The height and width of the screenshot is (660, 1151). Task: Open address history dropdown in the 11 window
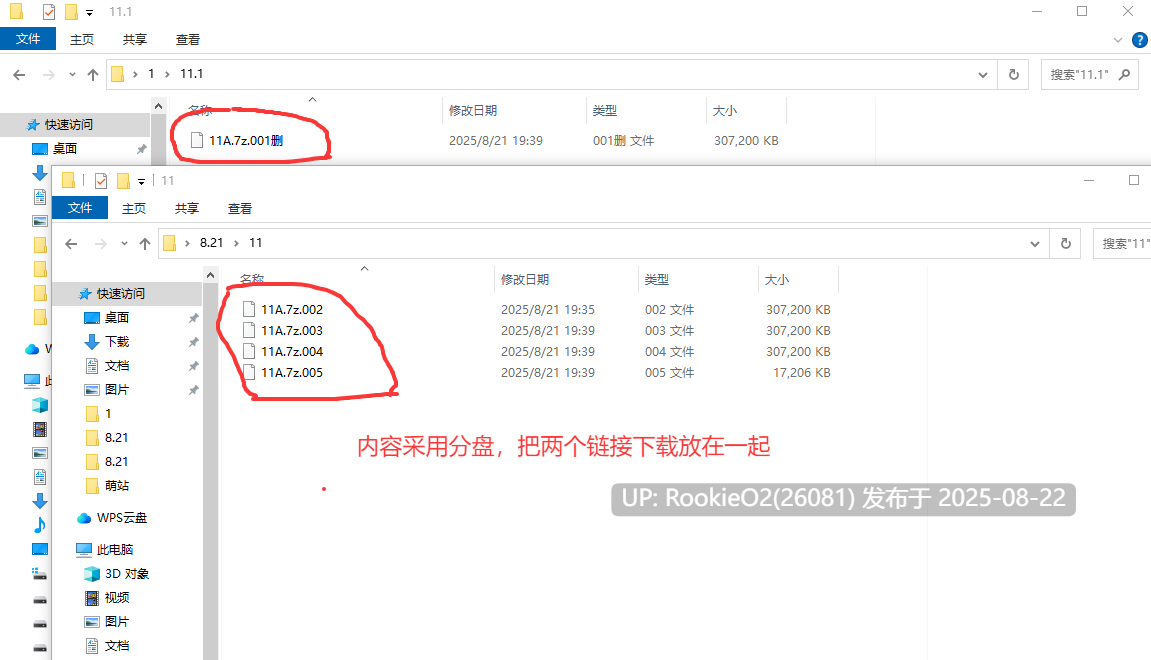click(x=1035, y=244)
